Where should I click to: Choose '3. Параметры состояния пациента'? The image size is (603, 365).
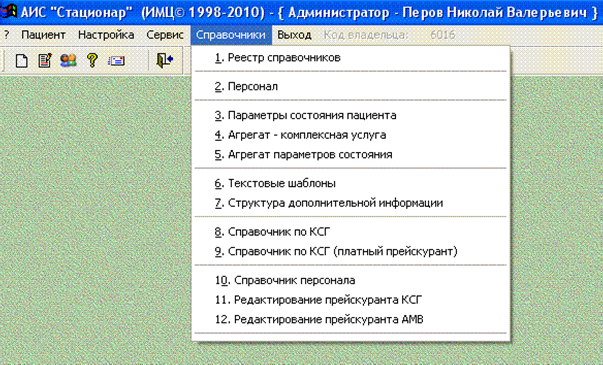tap(351, 115)
